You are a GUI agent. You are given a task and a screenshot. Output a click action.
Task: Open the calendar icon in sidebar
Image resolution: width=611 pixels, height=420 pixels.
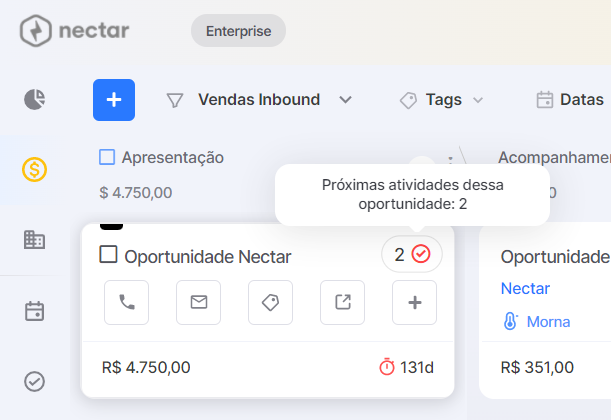[x=34, y=311]
